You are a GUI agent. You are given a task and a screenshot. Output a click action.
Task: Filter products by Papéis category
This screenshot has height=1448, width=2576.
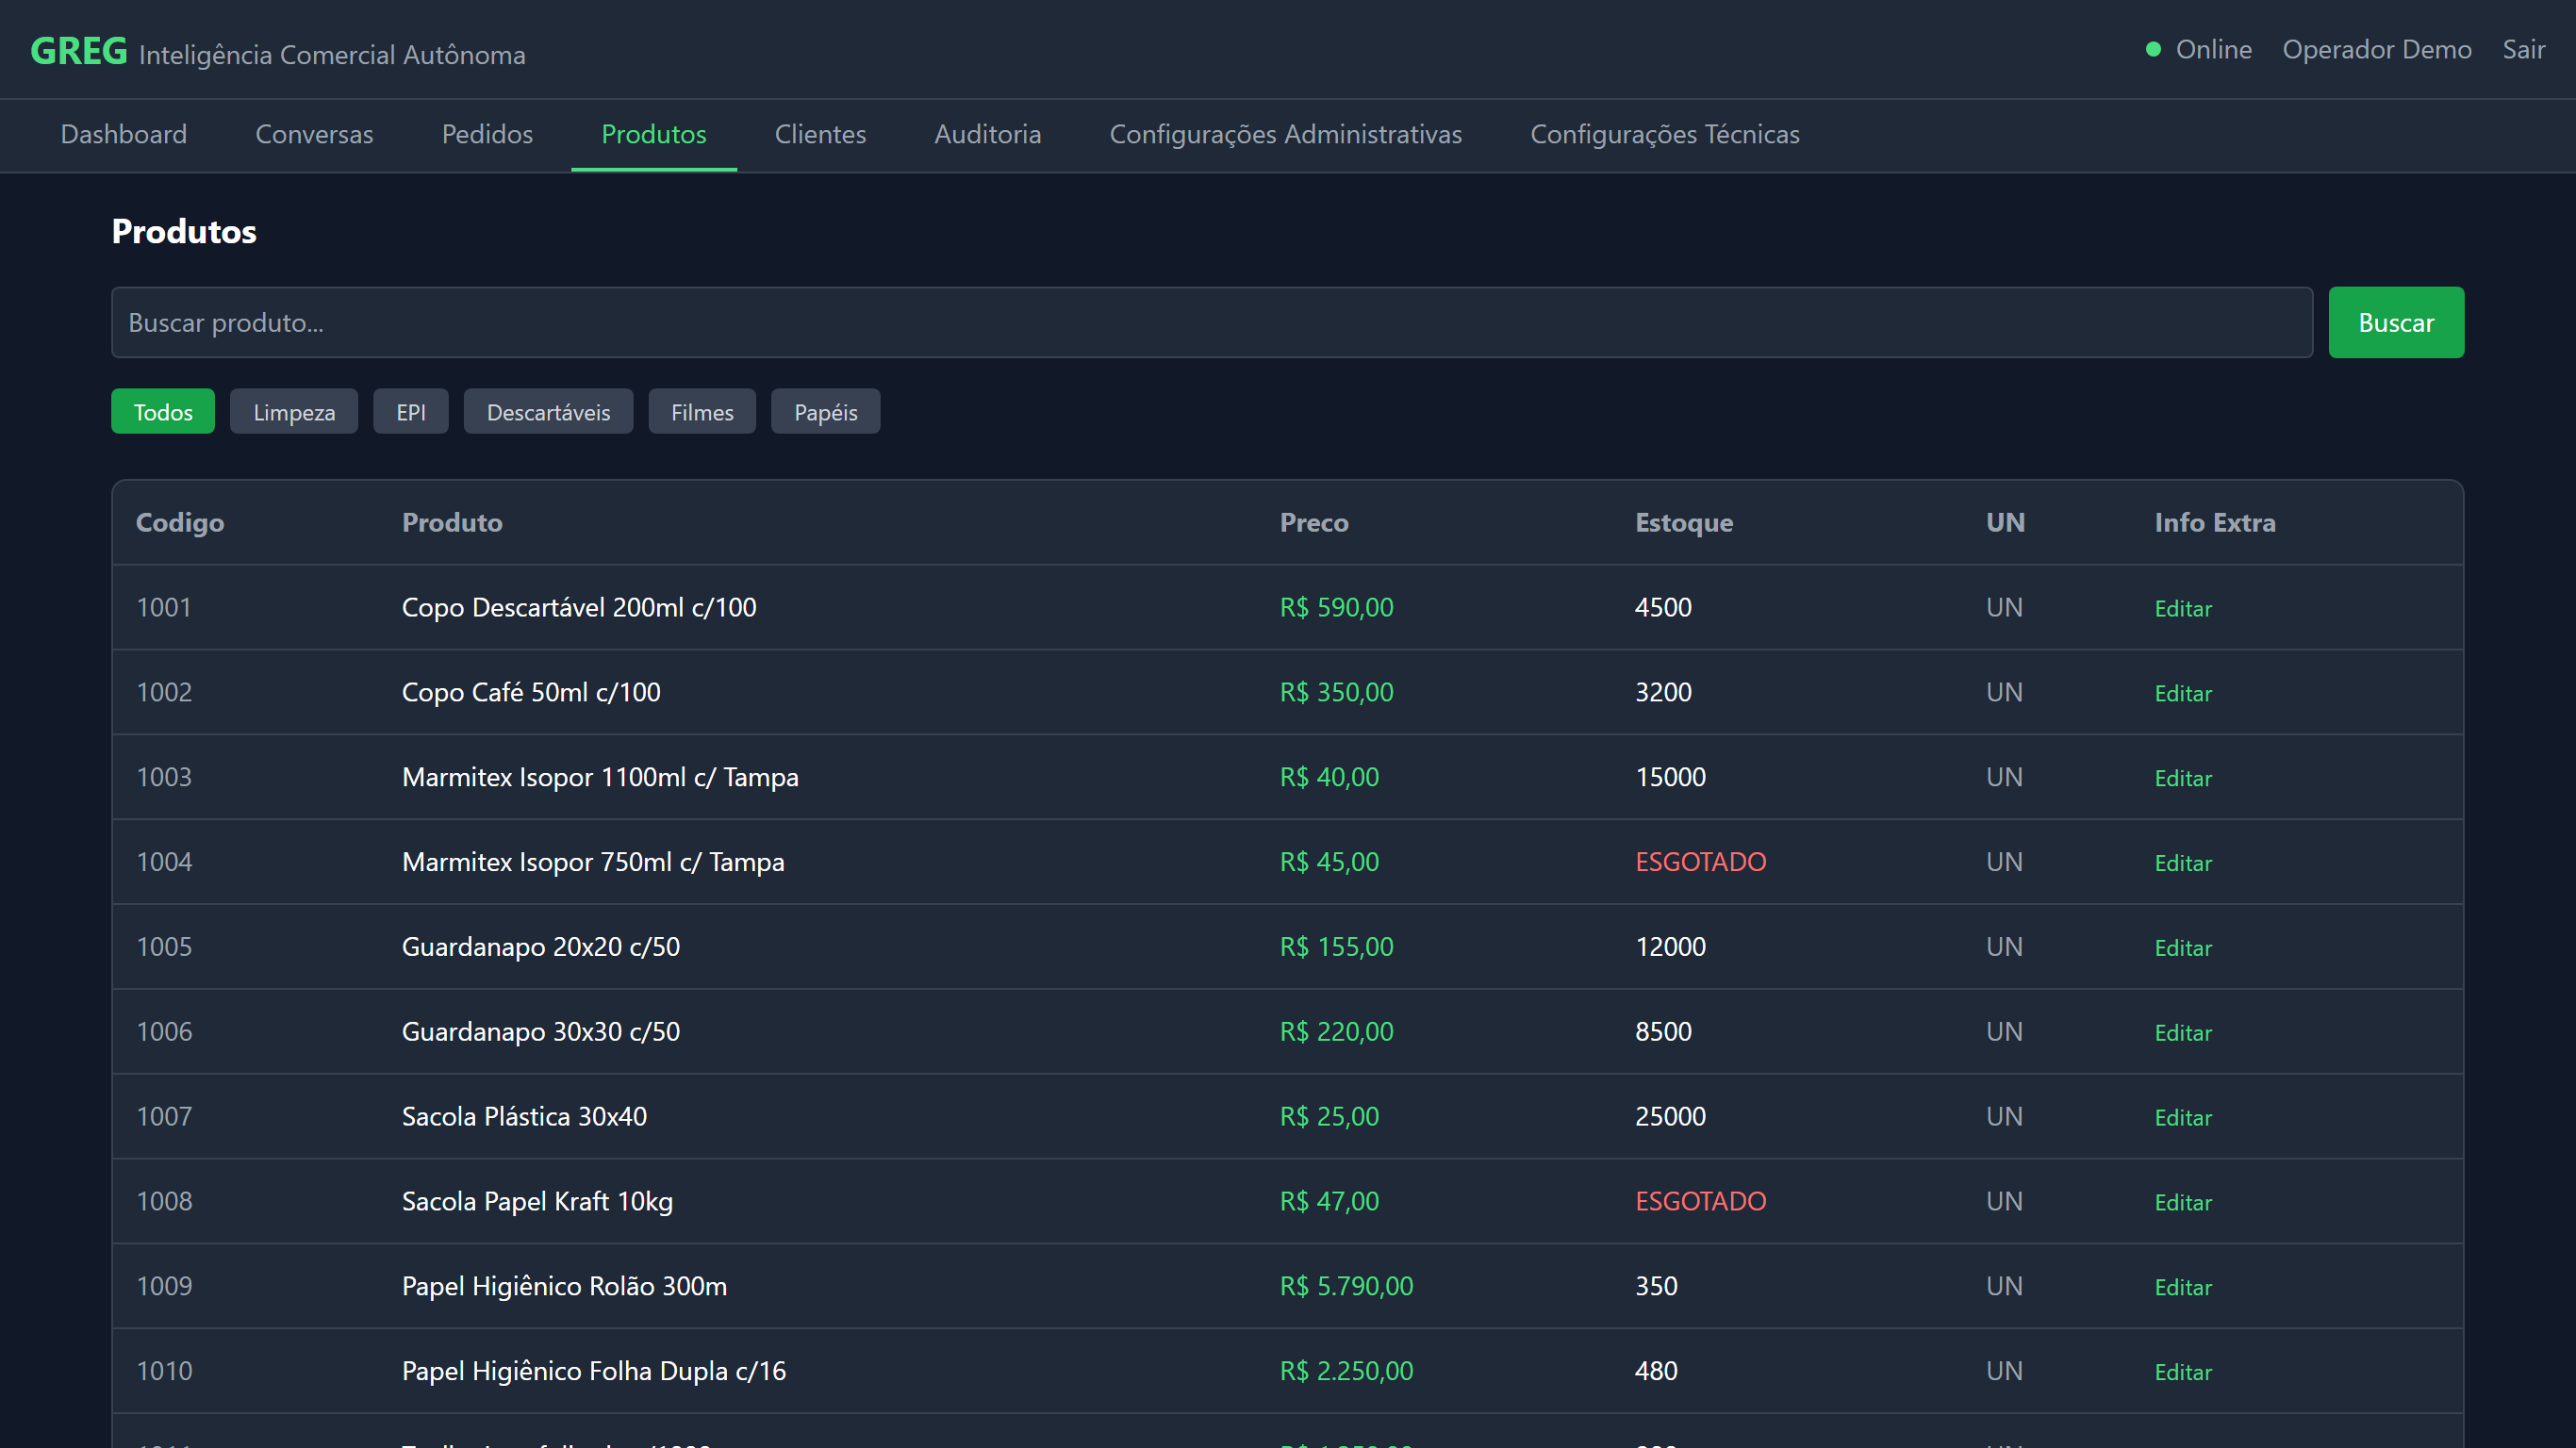[825, 412]
